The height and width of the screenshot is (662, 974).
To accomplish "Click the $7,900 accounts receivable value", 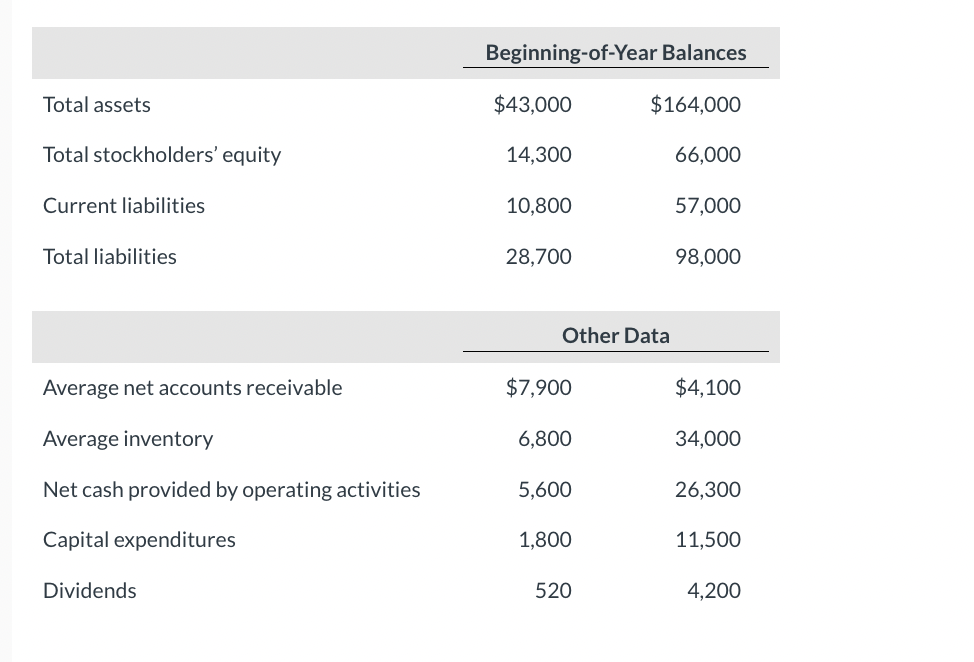I will coord(539,388).
